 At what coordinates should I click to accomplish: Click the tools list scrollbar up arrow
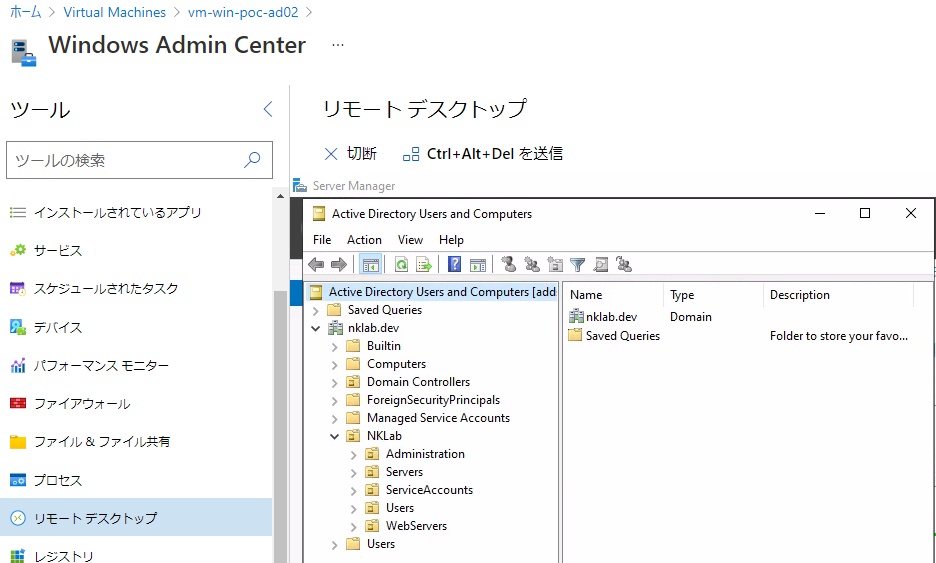click(x=281, y=196)
